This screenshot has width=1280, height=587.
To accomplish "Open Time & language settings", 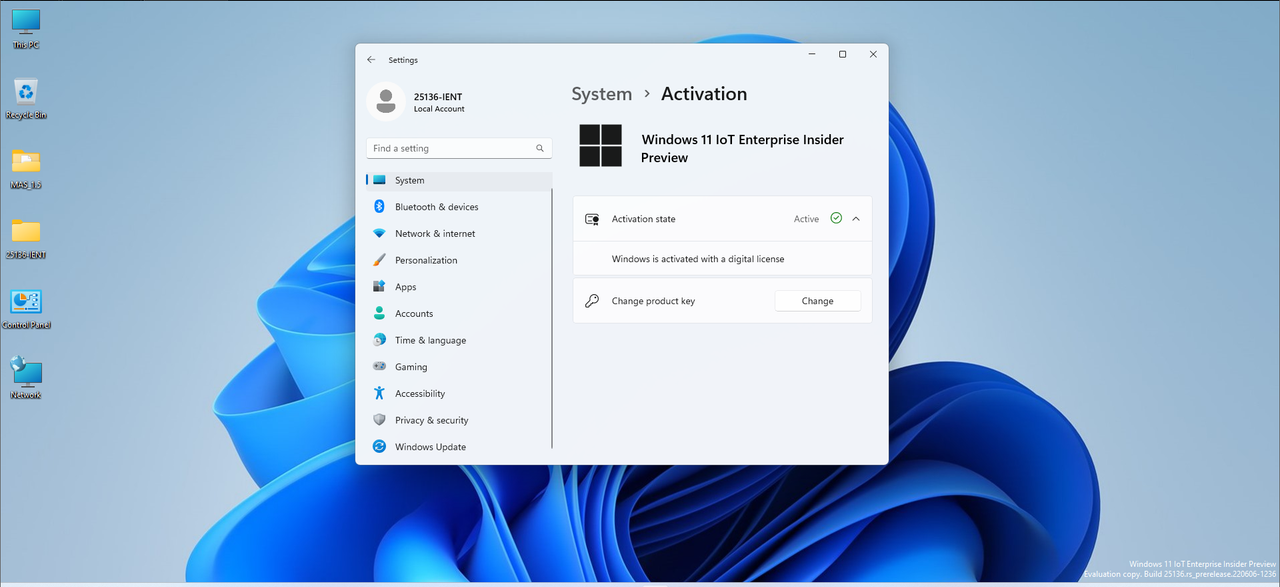I will (459, 340).
